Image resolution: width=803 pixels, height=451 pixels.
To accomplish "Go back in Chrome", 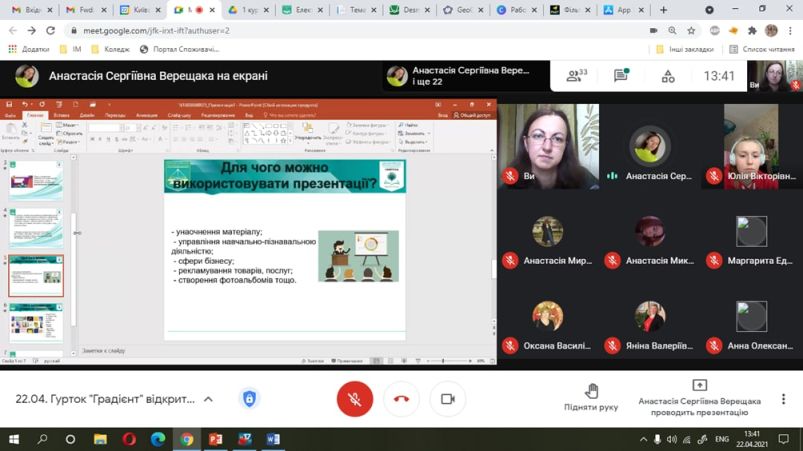I will point(13,31).
